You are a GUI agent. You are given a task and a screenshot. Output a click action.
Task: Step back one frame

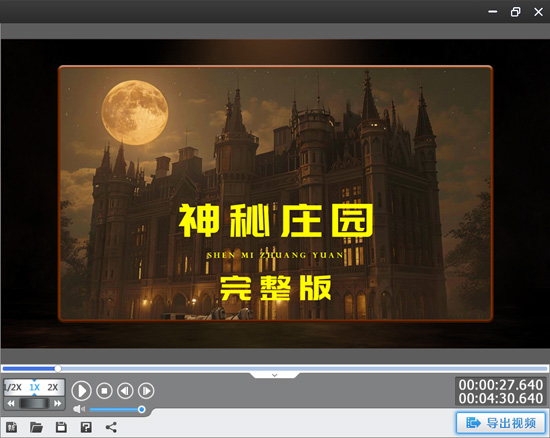[125, 391]
